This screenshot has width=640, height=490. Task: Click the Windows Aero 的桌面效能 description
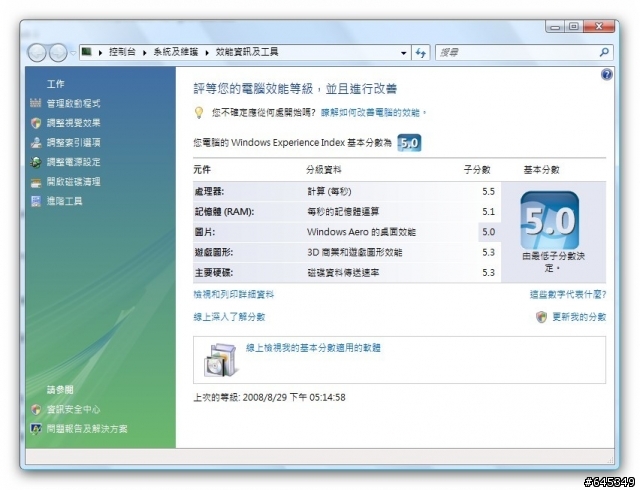point(361,232)
